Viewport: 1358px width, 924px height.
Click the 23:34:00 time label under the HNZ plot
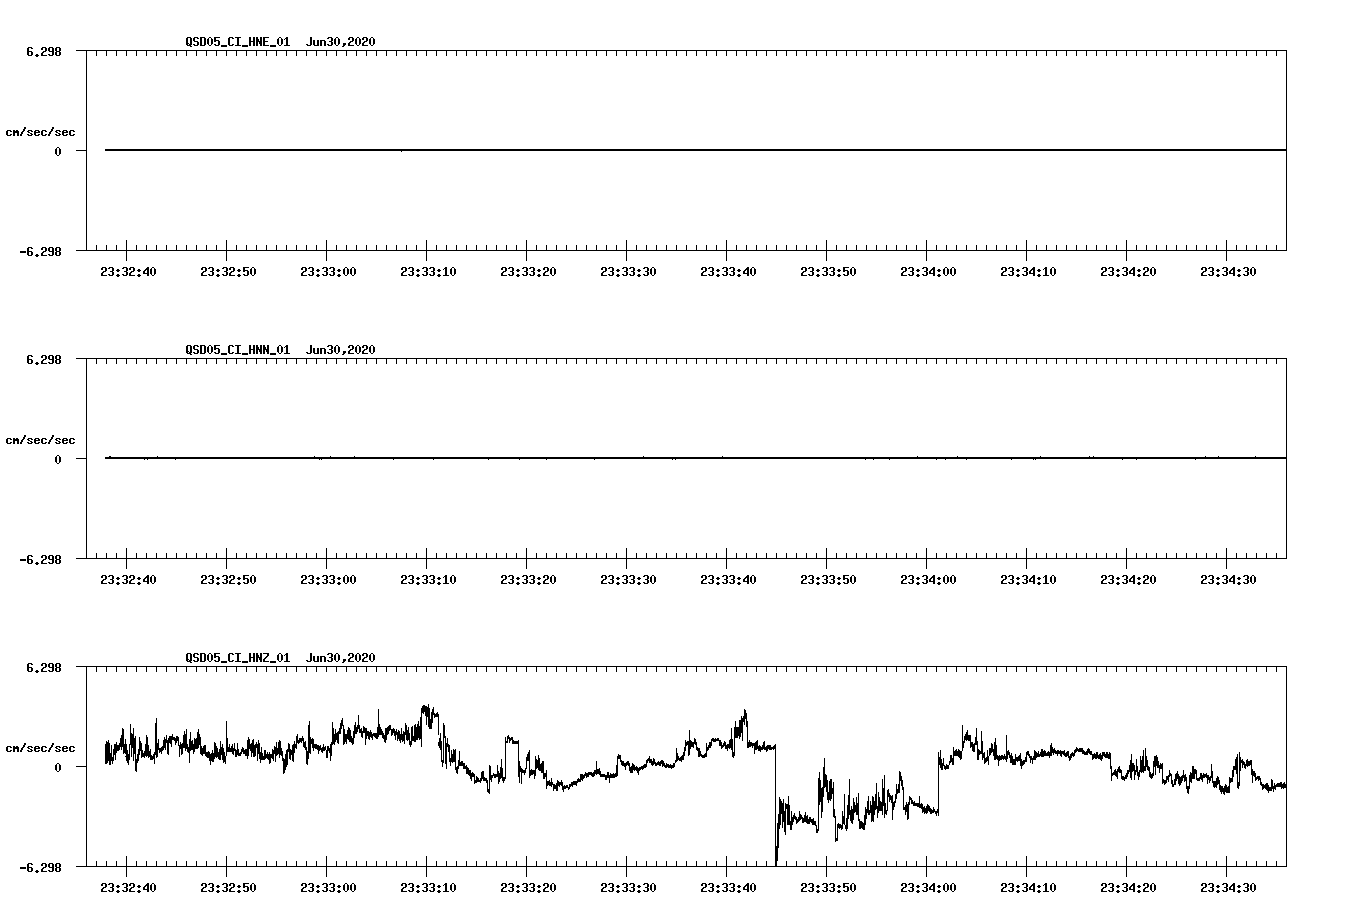coord(928,887)
